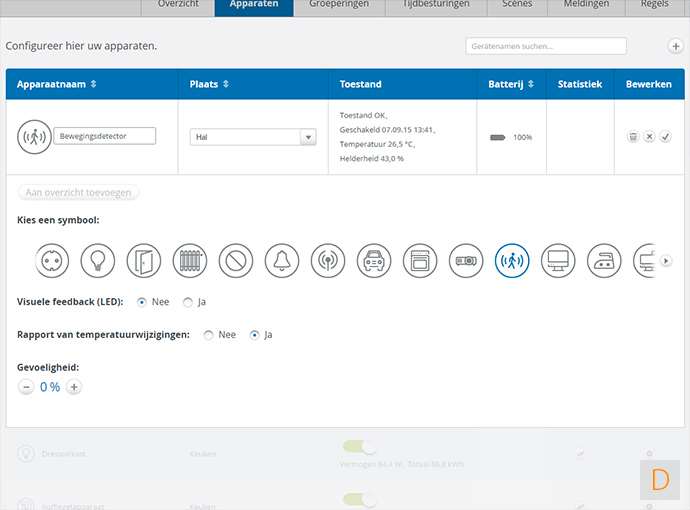690x510 pixels.
Task: Choose the power socket symbol
Action: pyautogui.click(x=52, y=261)
